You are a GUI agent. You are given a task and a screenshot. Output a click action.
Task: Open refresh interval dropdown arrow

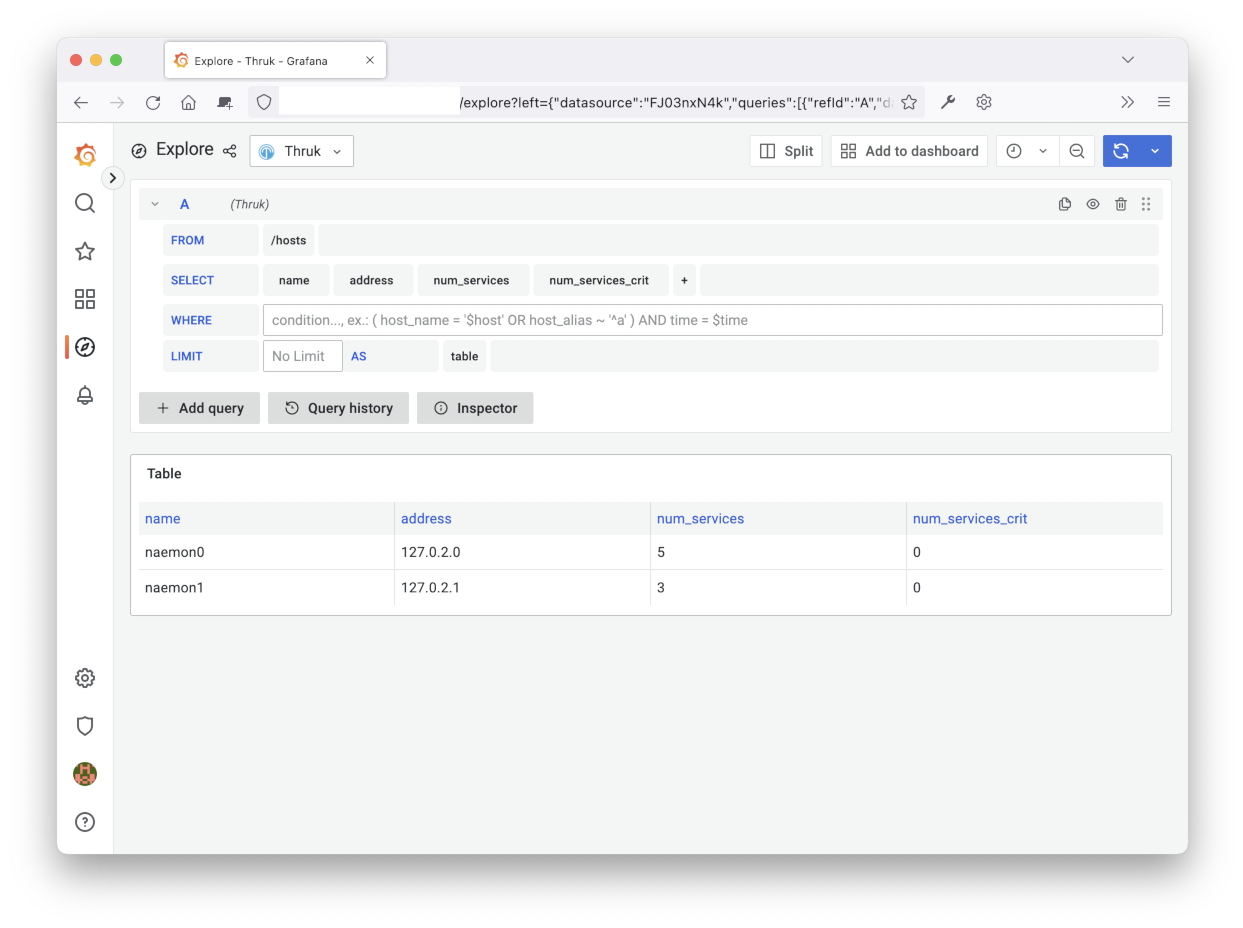1155,151
